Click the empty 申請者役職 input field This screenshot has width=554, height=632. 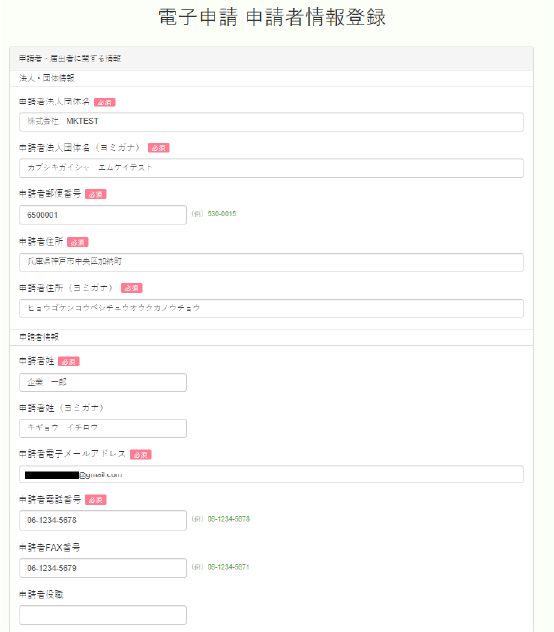pyautogui.click(x=103, y=615)
